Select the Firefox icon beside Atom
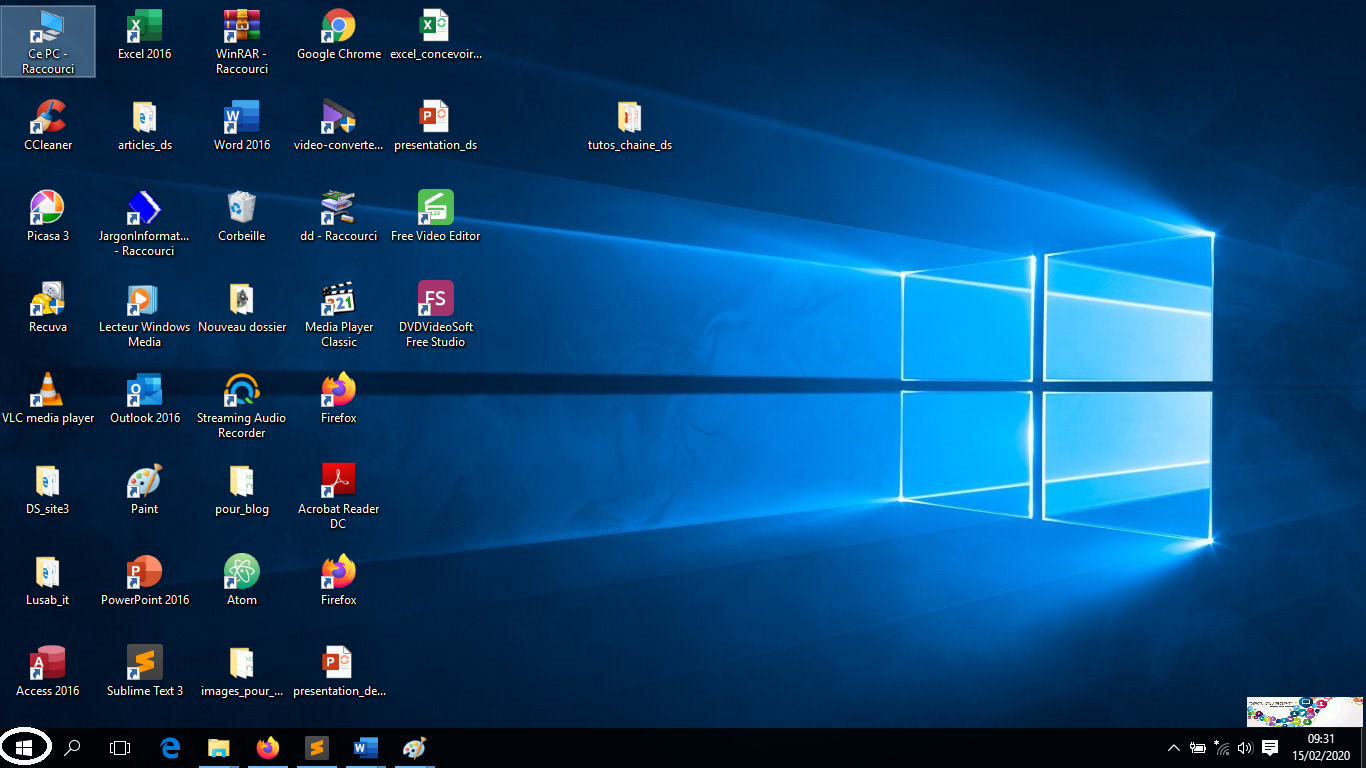The image size is (1366, 768). (339, 581)
